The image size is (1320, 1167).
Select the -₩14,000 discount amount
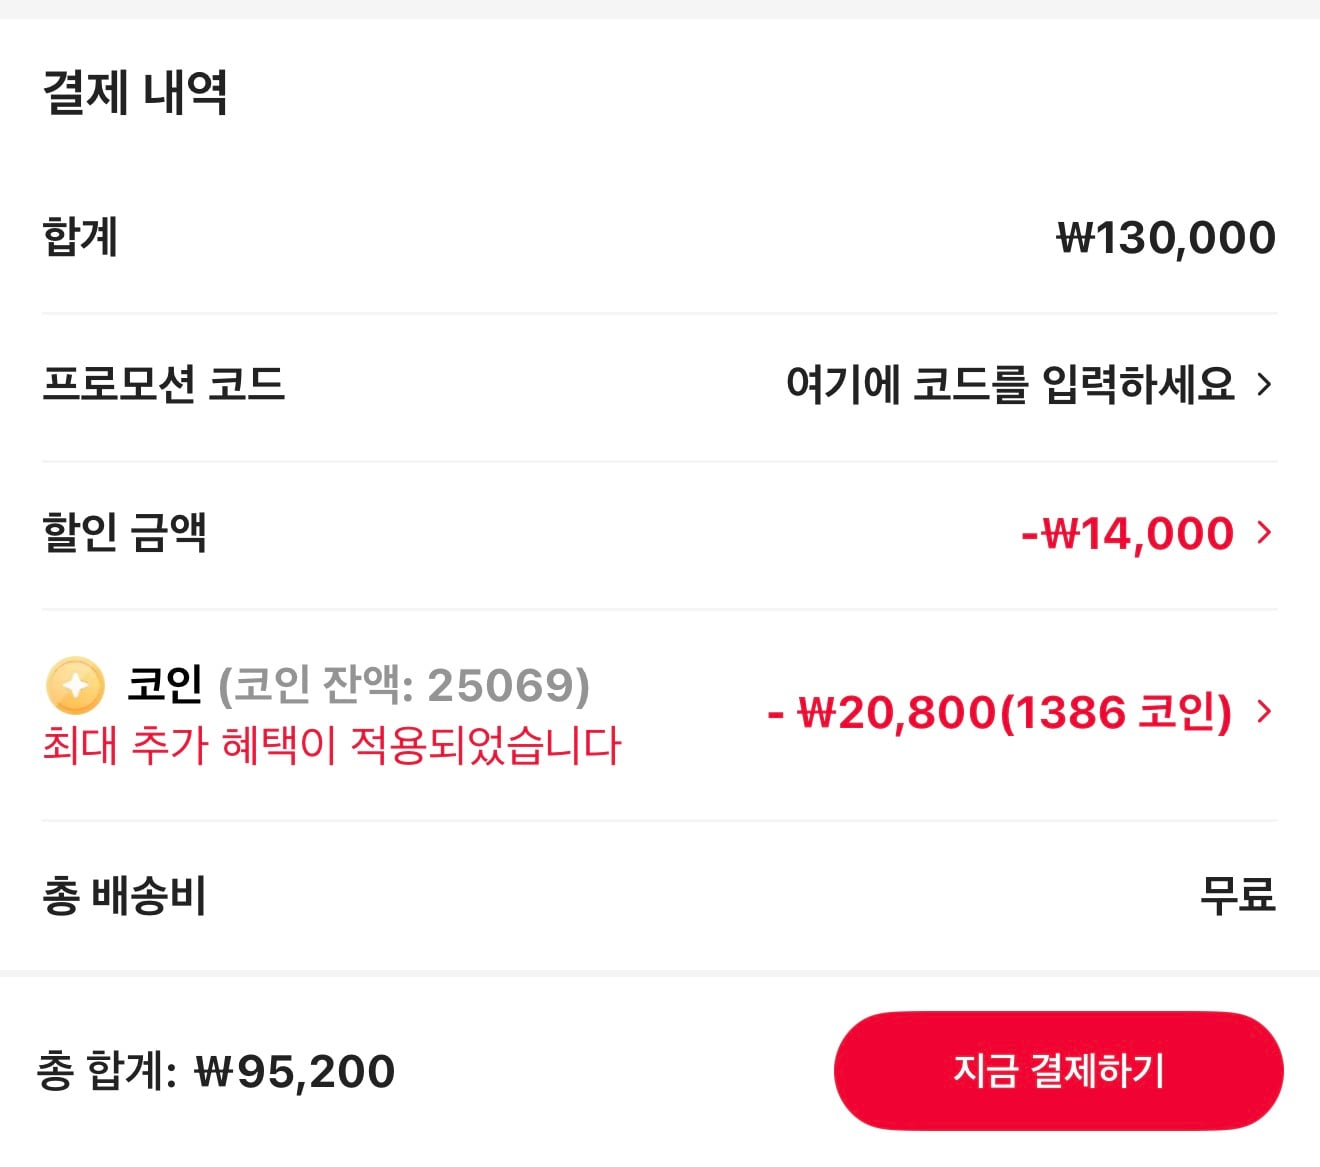click(1127, 533)
